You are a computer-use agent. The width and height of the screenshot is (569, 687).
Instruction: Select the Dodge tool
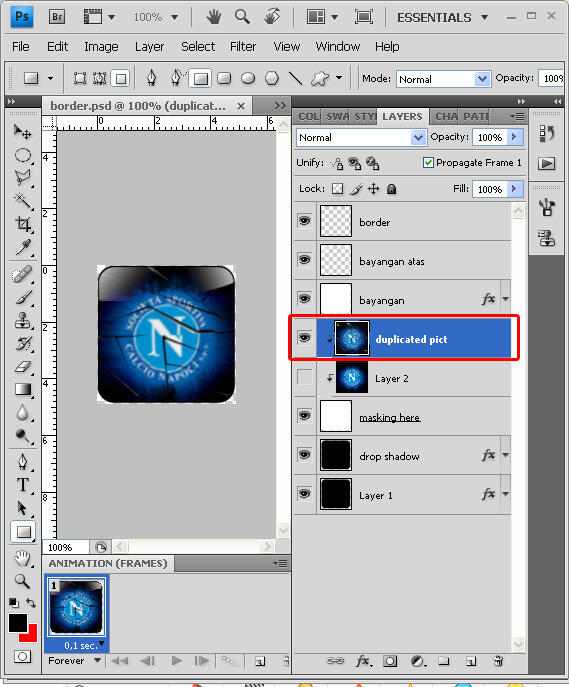coord(23,436)
